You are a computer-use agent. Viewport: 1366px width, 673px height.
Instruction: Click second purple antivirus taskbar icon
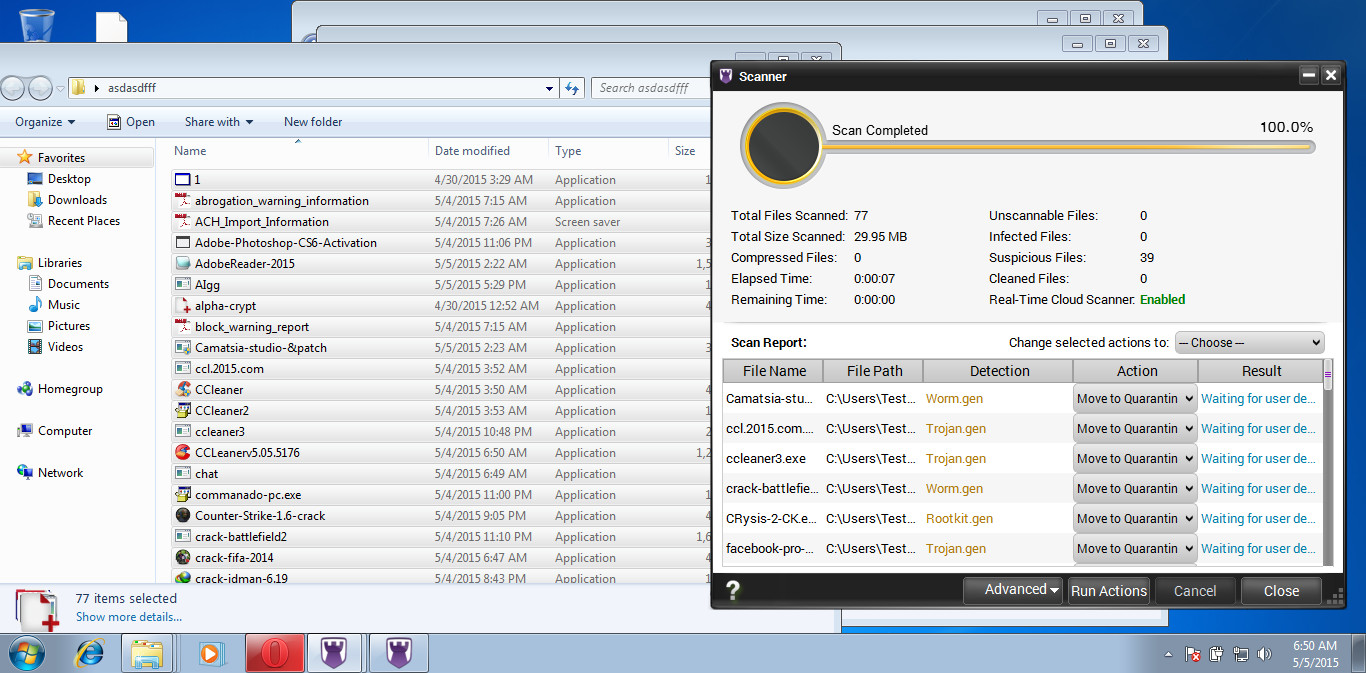coord(399,653)
